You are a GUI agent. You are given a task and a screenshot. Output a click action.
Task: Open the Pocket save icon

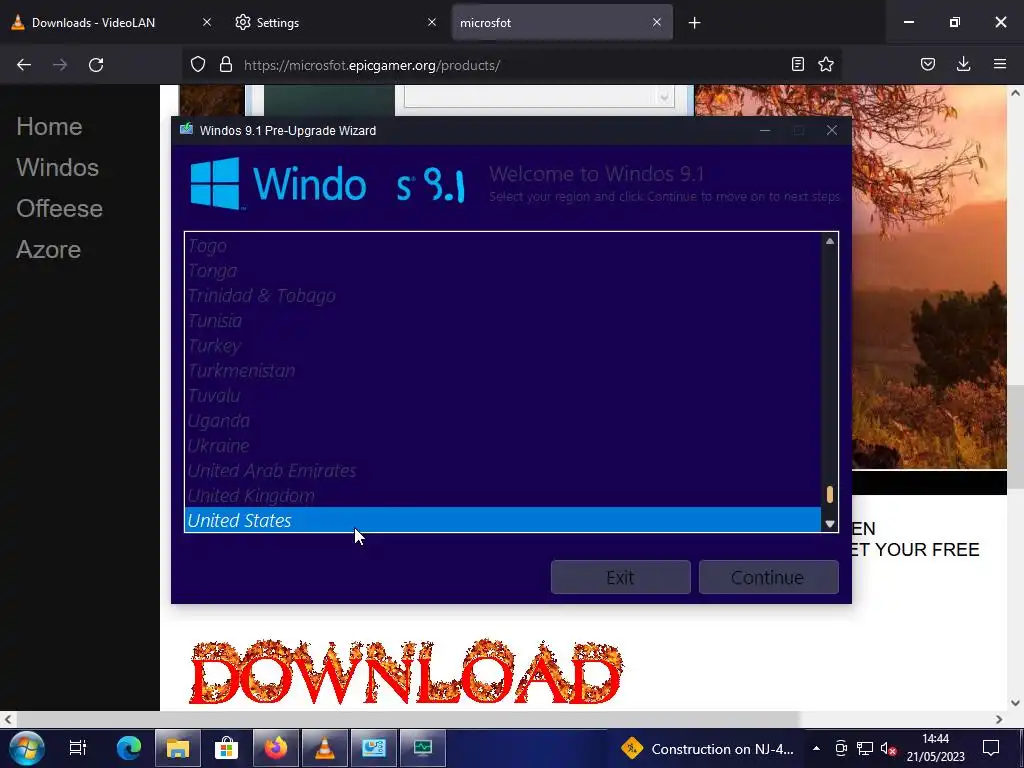927,64
